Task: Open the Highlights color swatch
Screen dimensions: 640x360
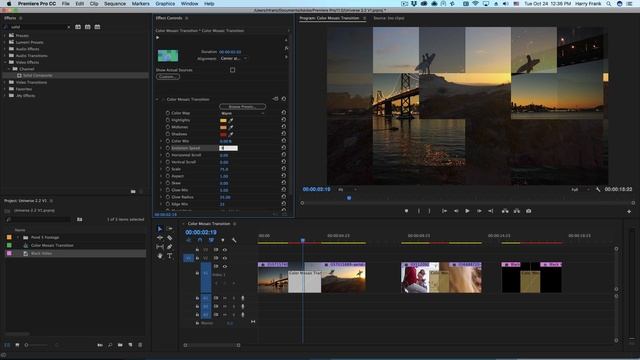Action: [x=223, y=120]
